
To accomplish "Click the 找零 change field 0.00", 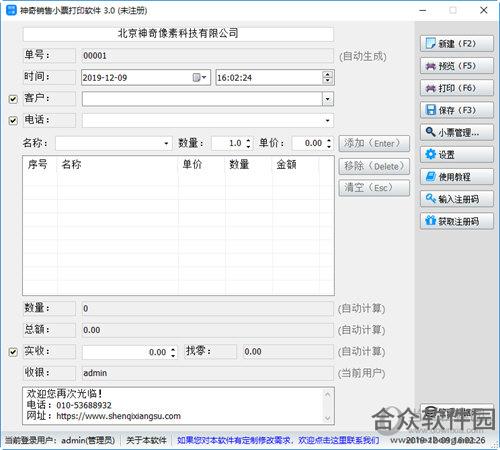I will coord(288,352).
